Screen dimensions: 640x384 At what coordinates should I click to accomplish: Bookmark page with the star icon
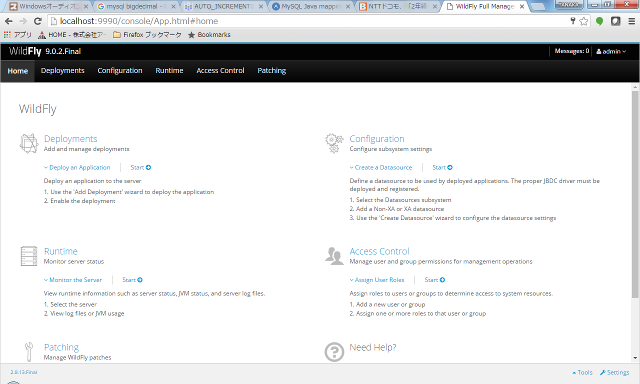pyautogui.click(x=584, y=21)
